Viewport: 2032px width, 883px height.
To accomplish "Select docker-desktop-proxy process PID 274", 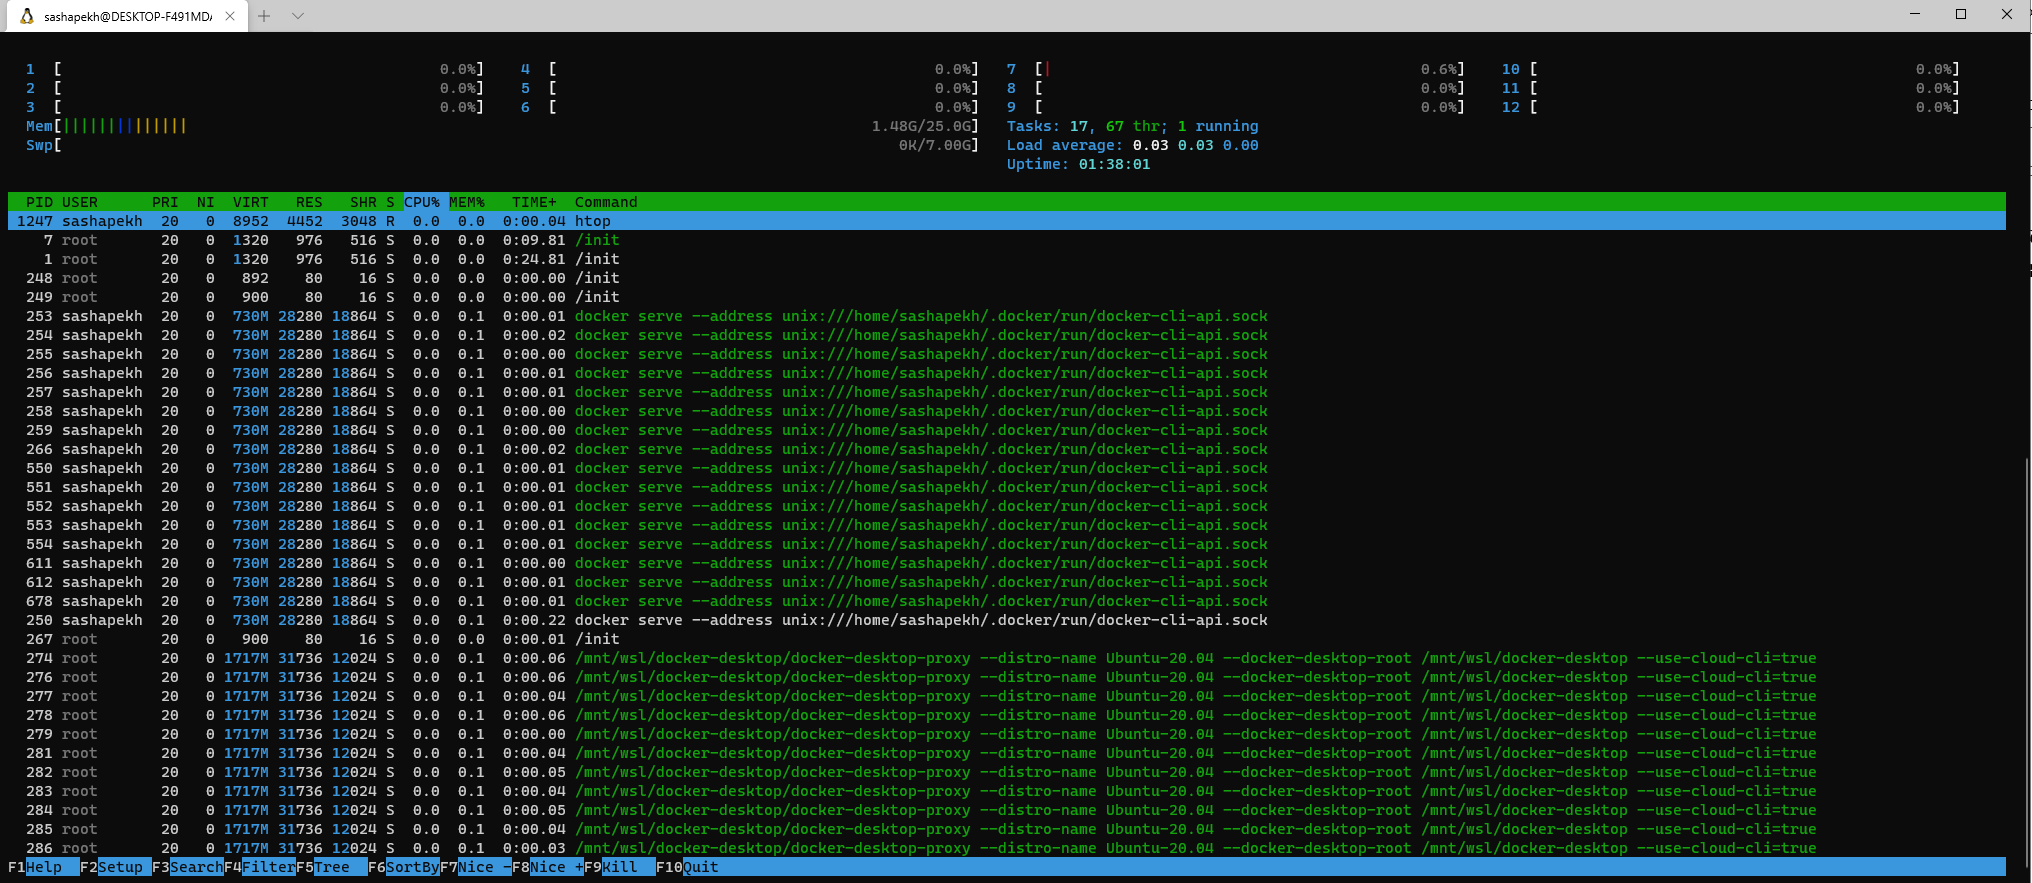I will pyautogui.click(x=1007, y=658).
